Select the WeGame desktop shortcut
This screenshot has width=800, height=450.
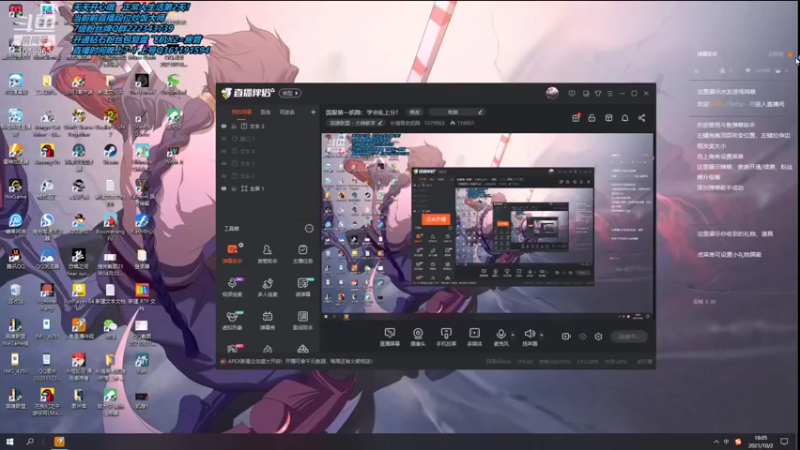point(15,188)
